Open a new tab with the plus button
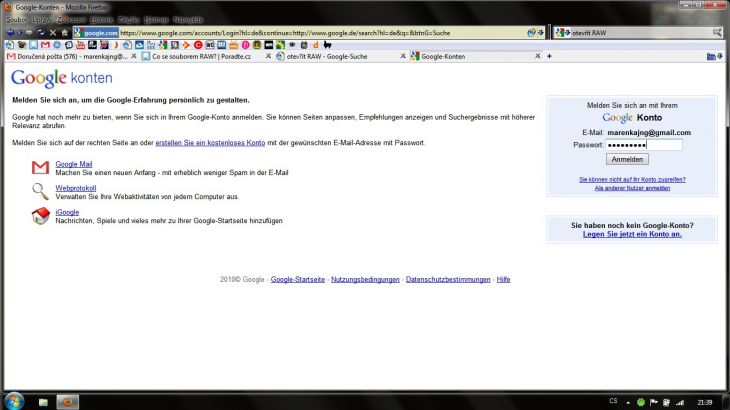This screenshot has height=410, width=730. click(x=549, y=56)
